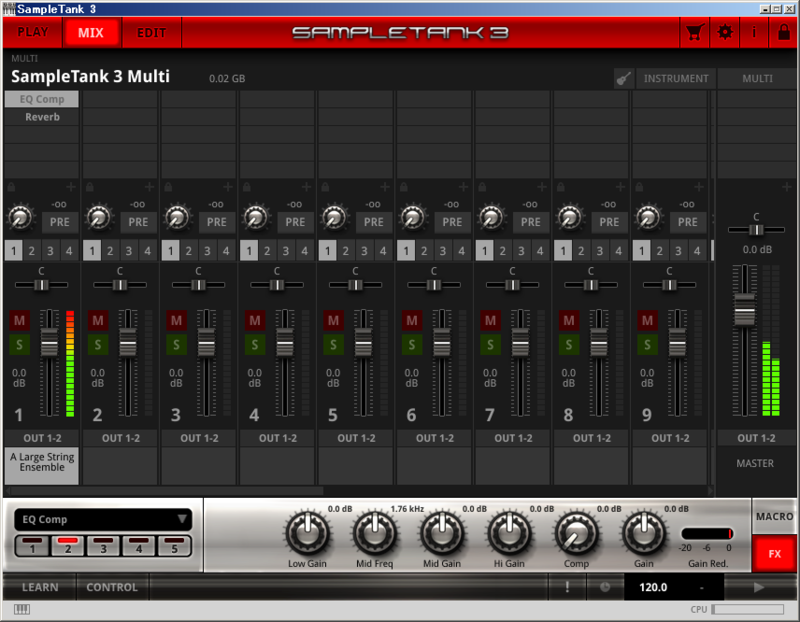Screen dimensions: 800x622
Task: Open OUT 1-2 output selector on channel 2
Action: click(120, 438)
